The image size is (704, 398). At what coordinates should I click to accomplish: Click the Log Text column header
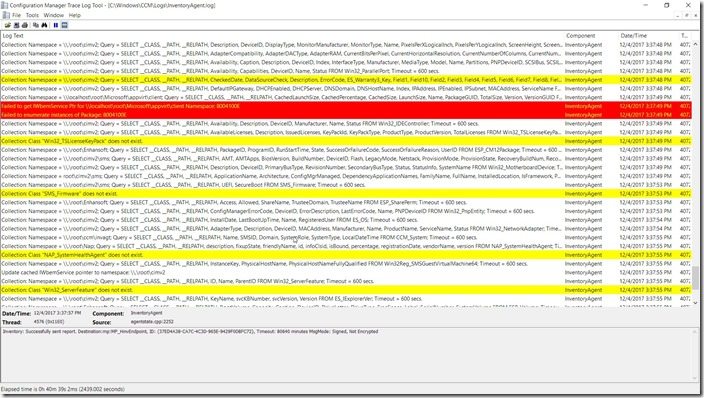coord(282,35)
